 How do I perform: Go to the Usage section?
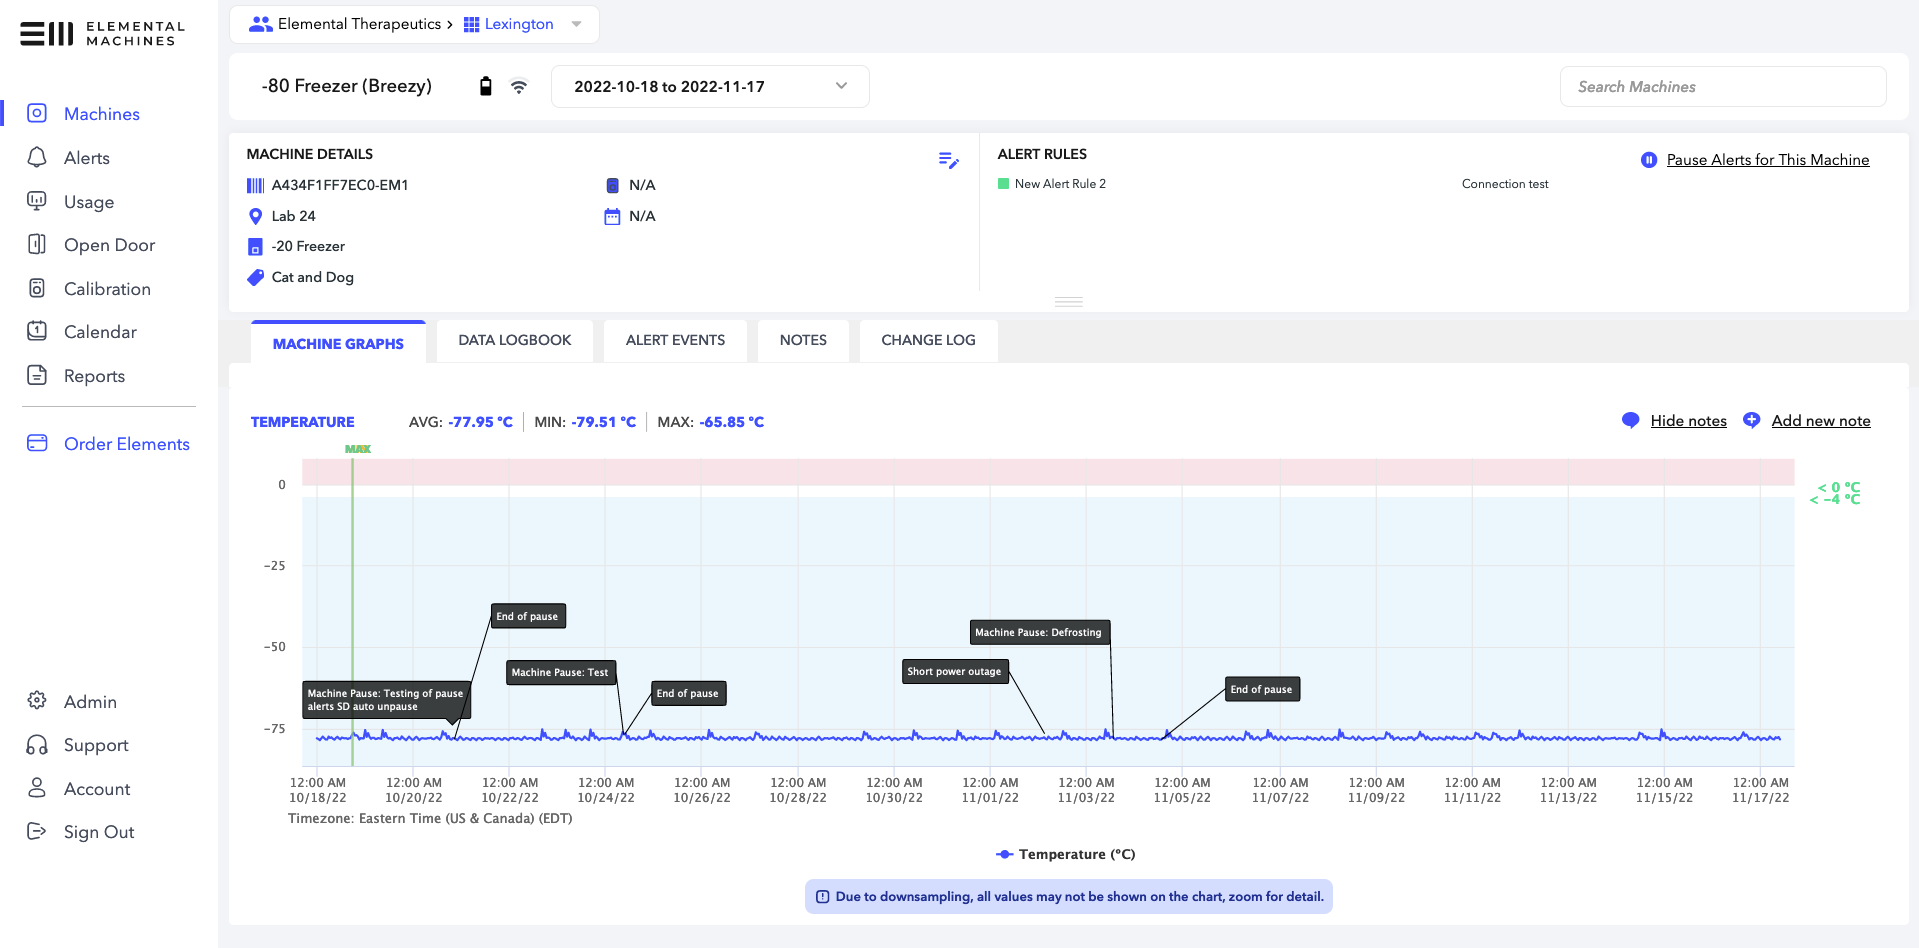[89, 202]
